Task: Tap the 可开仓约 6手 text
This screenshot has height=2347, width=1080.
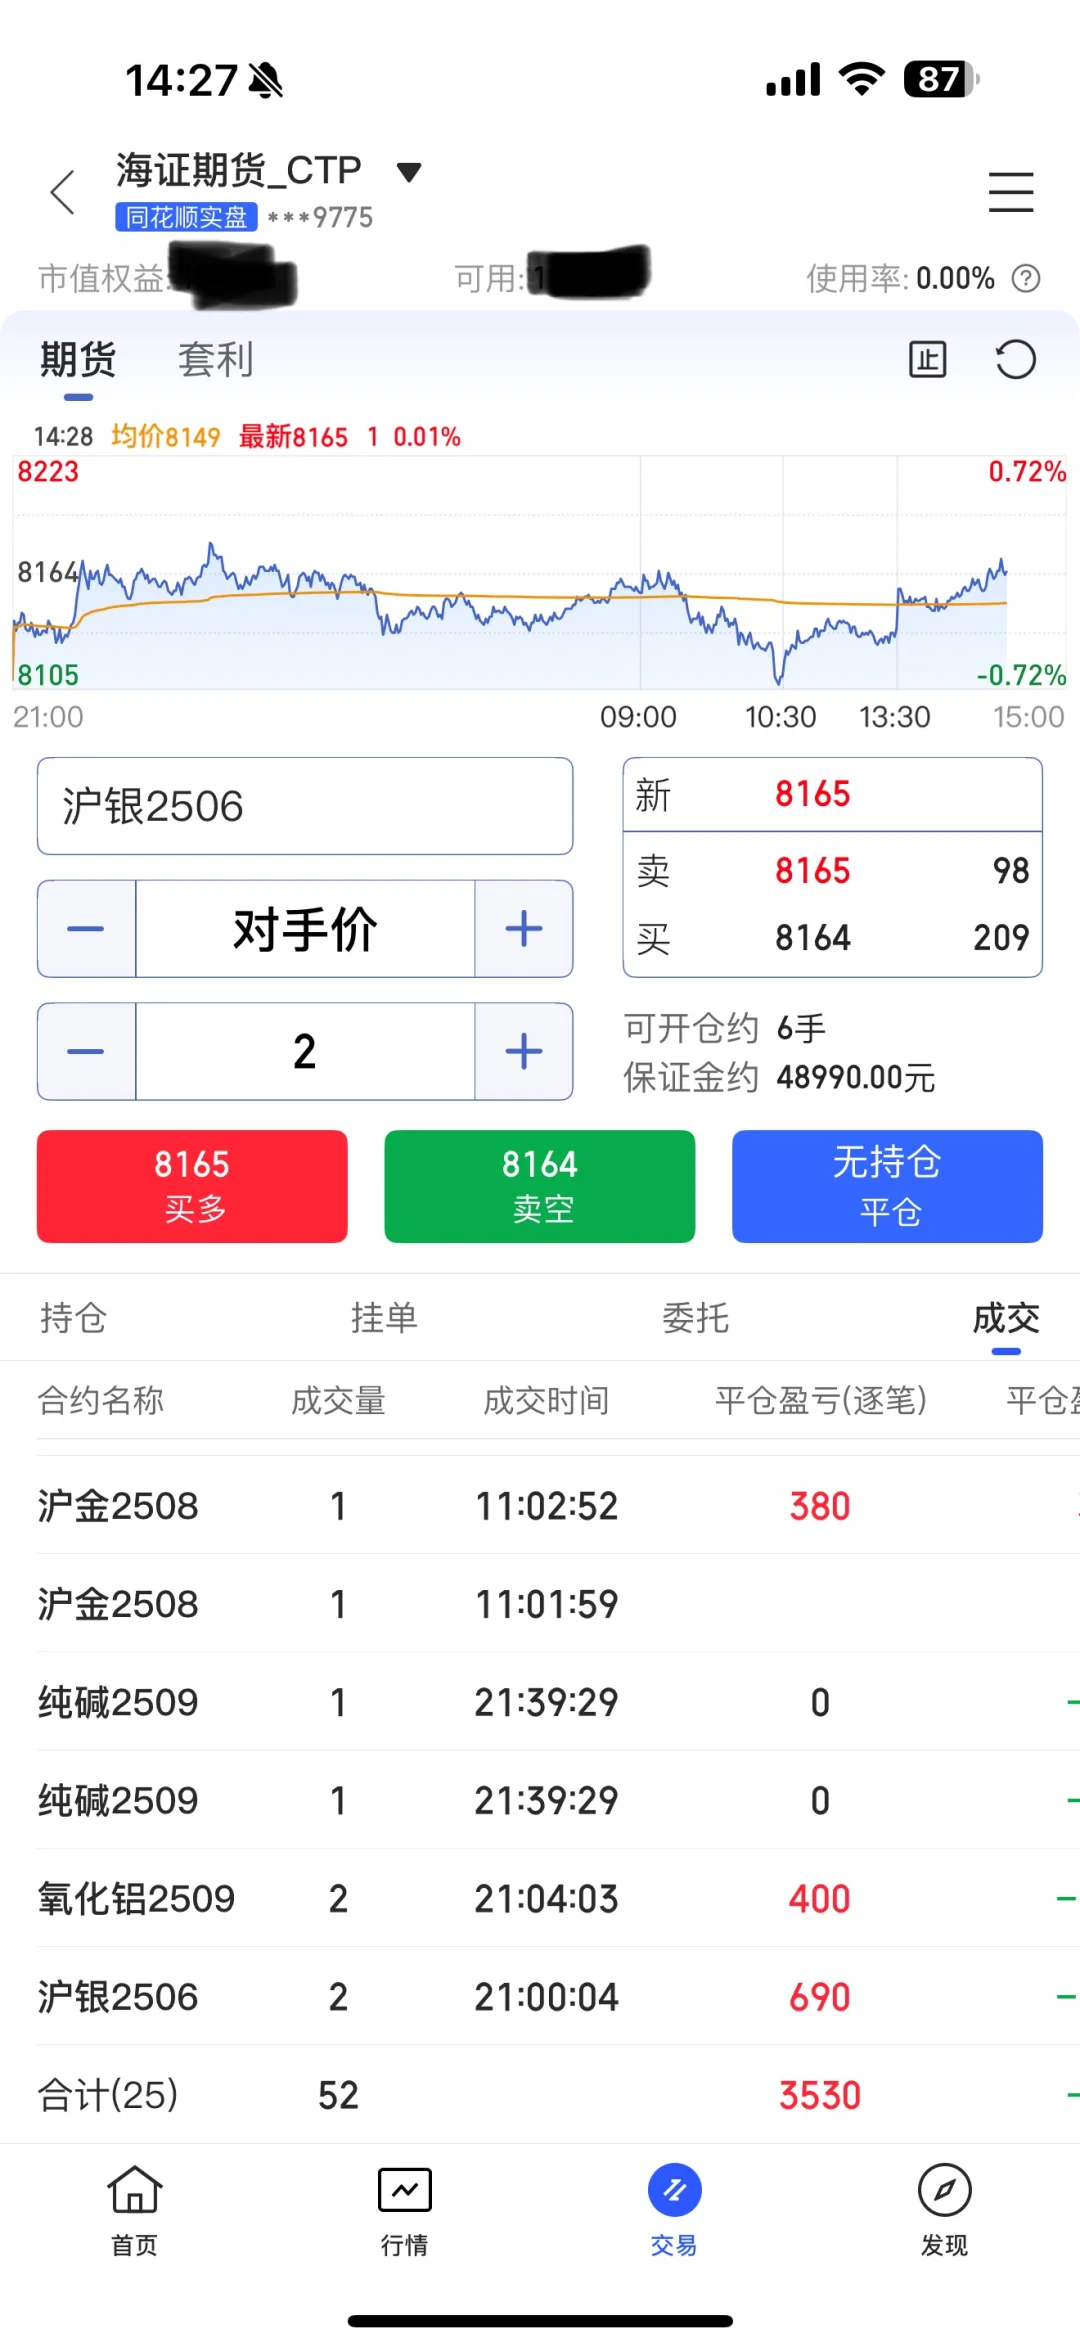Action: point(725,1028)
